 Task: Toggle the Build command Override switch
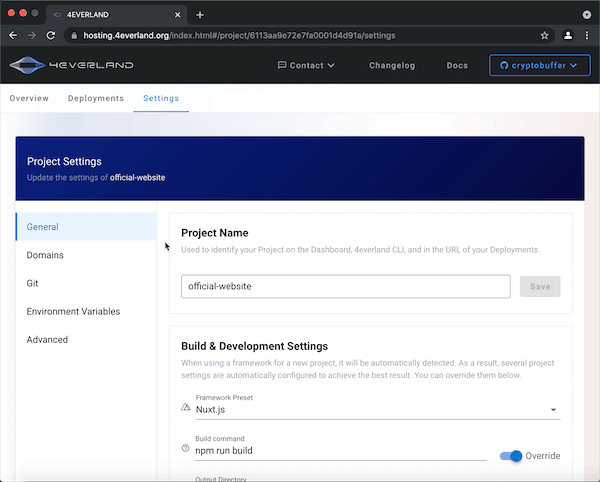511,456
